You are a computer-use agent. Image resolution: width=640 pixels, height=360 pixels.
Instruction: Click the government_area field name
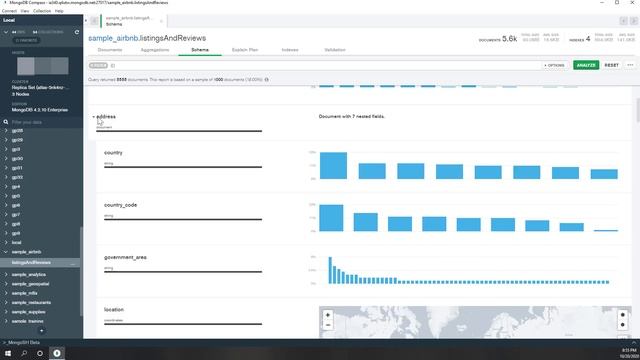click(125, 258)
